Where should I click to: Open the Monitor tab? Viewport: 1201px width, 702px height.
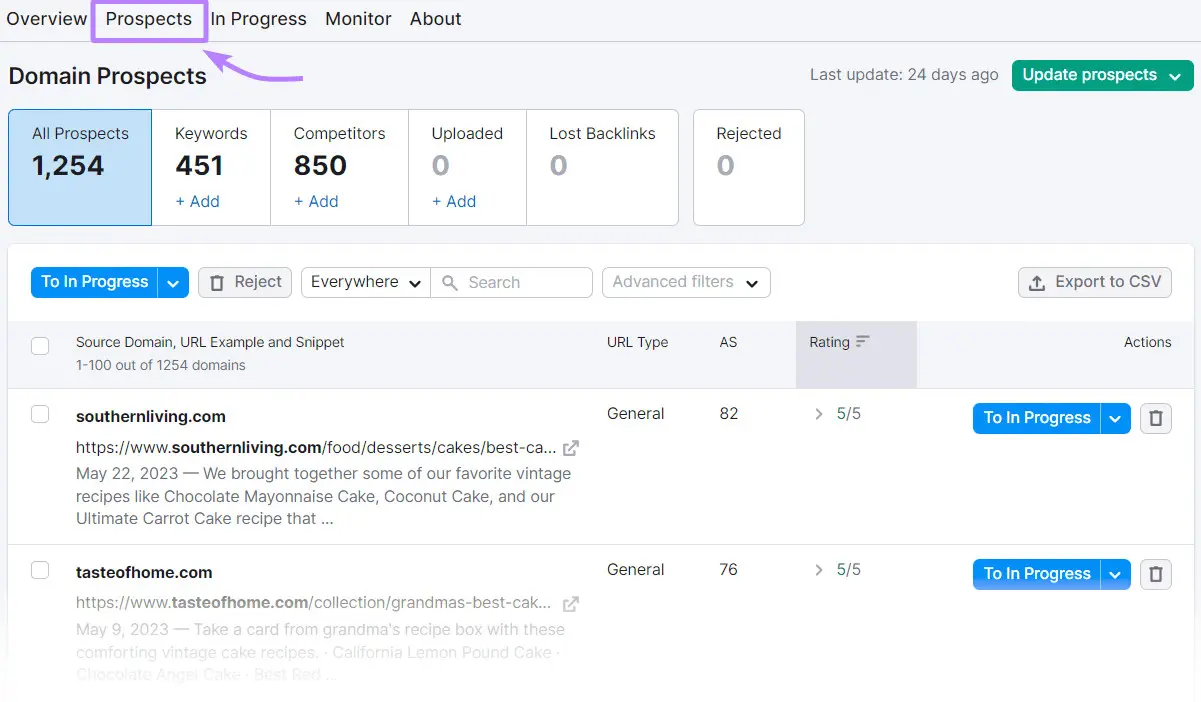[358, 19]
